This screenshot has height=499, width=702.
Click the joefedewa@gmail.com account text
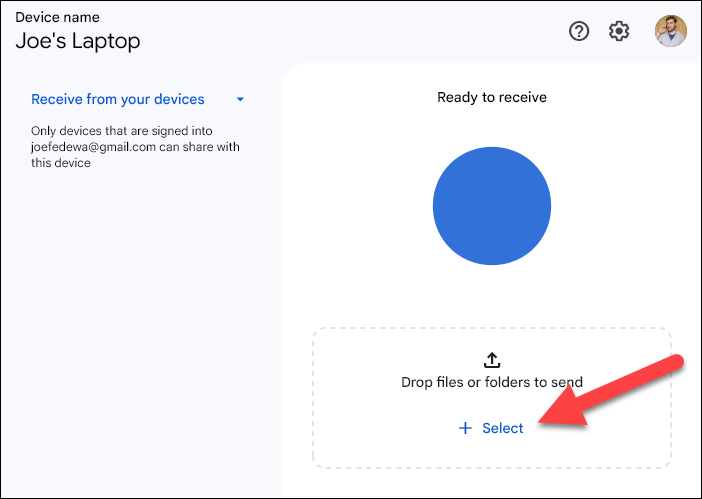click(x=91, y=147)
